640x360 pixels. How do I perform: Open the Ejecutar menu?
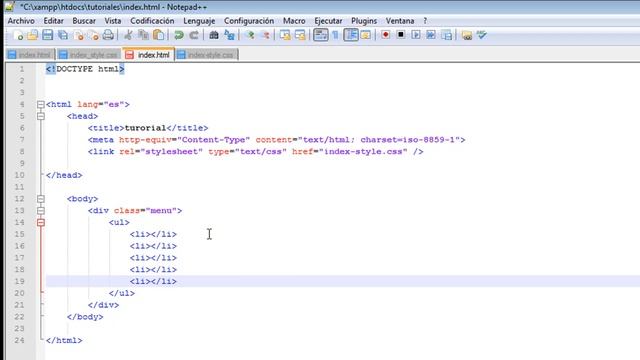pyautogui.click(x=328, y=21)
